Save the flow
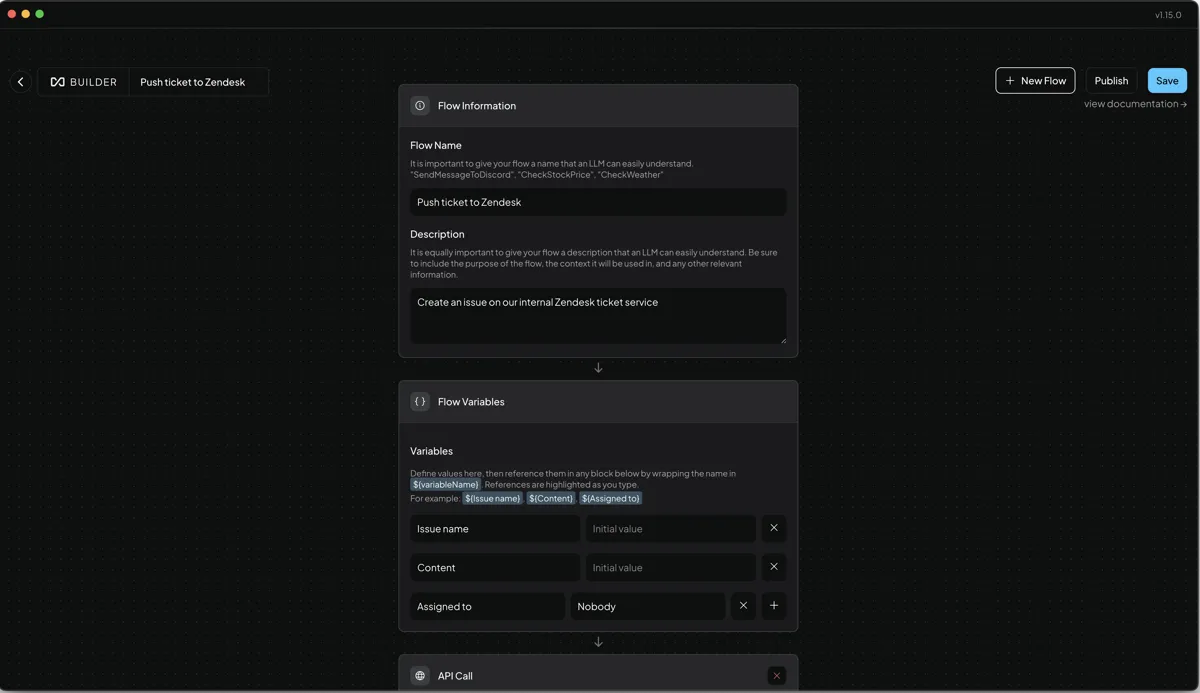The height and width of the screenshot is (693, 1200). pos(1167,81)
